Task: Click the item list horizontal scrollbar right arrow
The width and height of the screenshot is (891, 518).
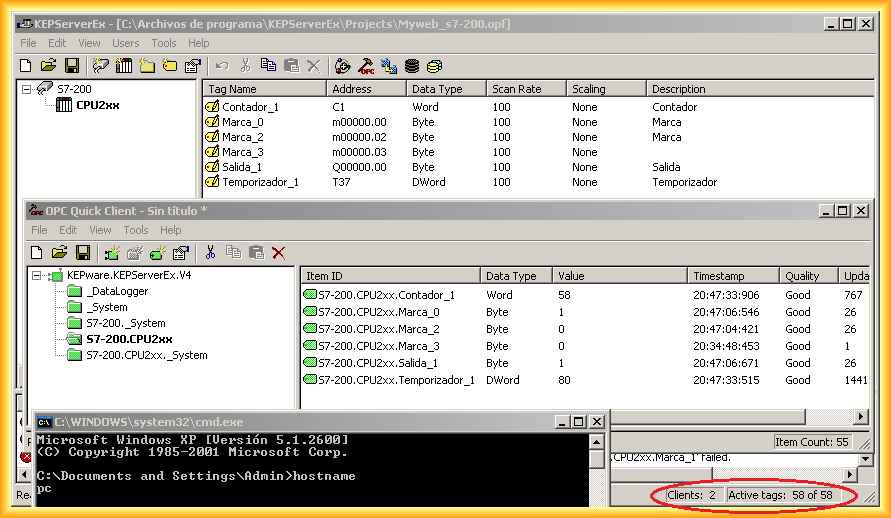Action: point(861,417)
